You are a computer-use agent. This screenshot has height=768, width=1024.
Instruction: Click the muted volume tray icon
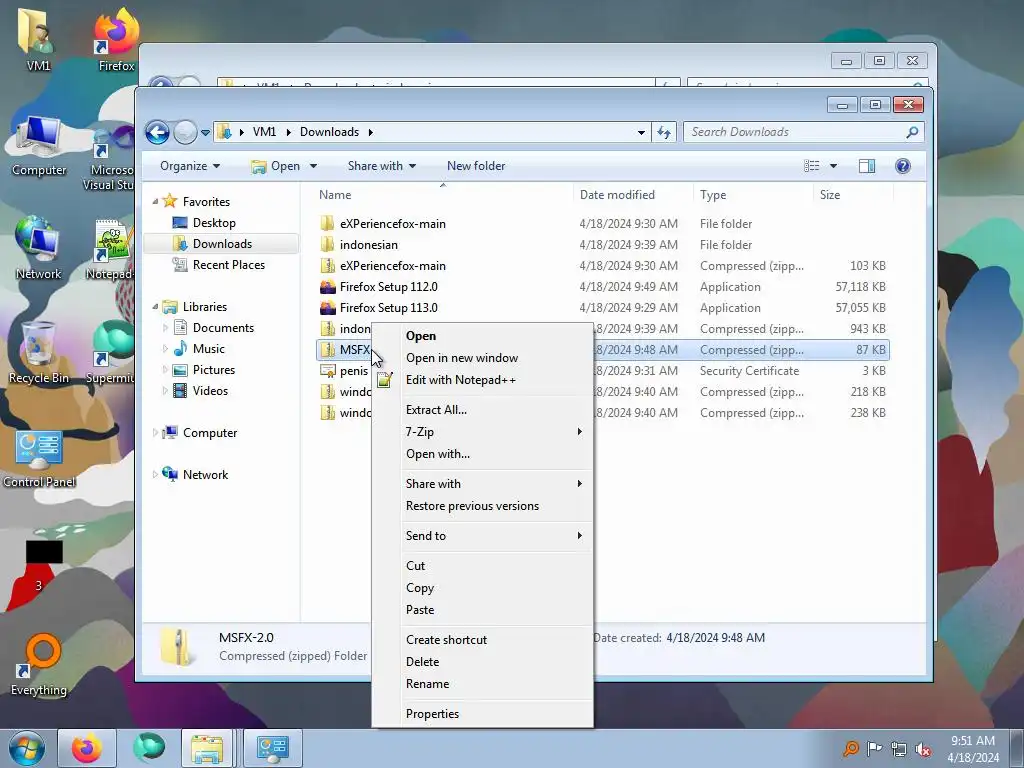coord(923,749)
